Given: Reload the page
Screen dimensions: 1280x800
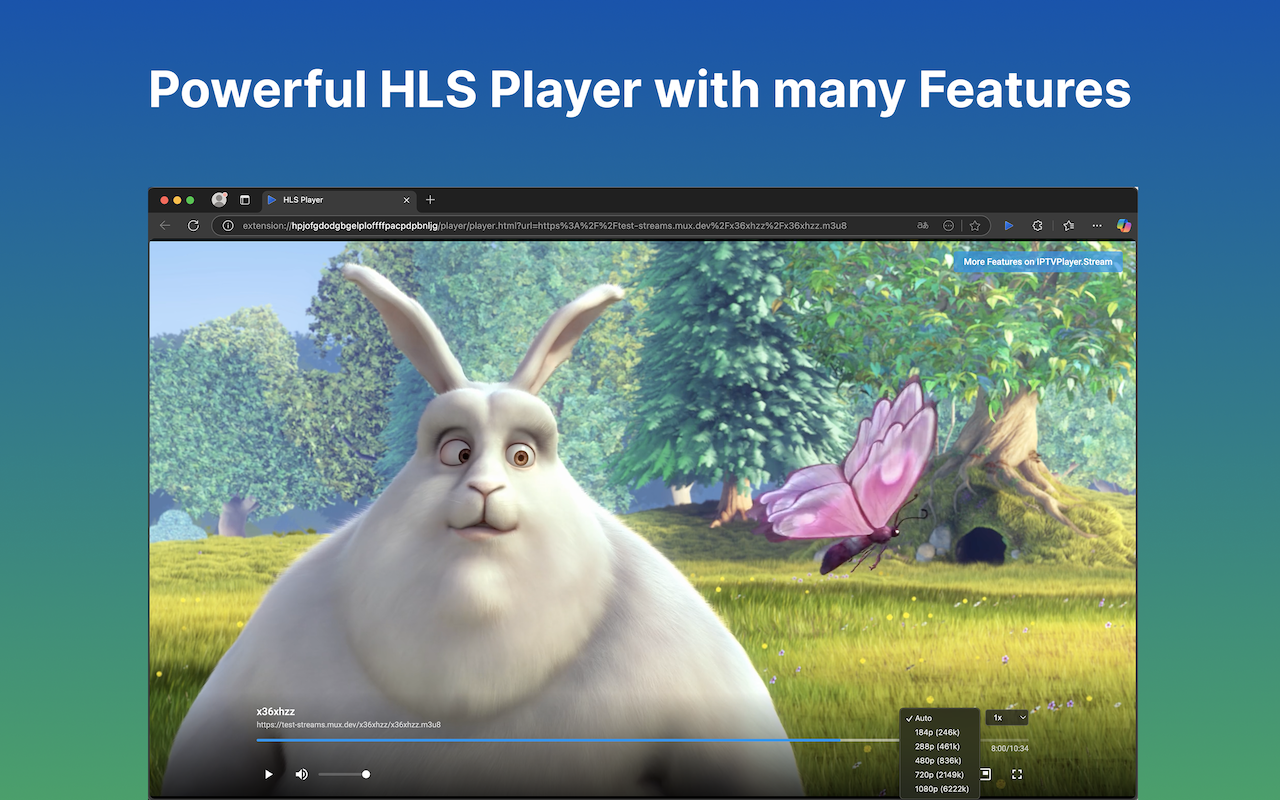Looking at the screenshot, I should 193,226.
